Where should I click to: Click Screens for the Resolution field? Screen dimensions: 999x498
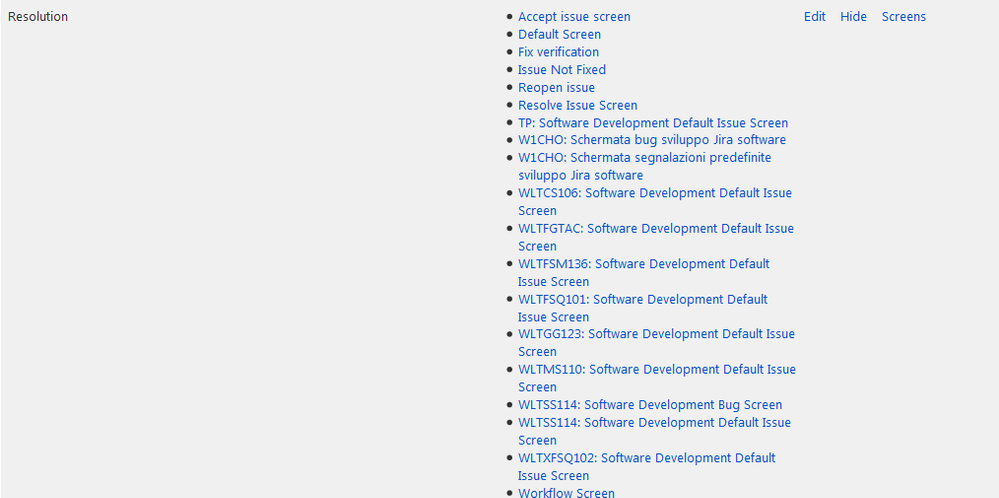tap(903, 17)
